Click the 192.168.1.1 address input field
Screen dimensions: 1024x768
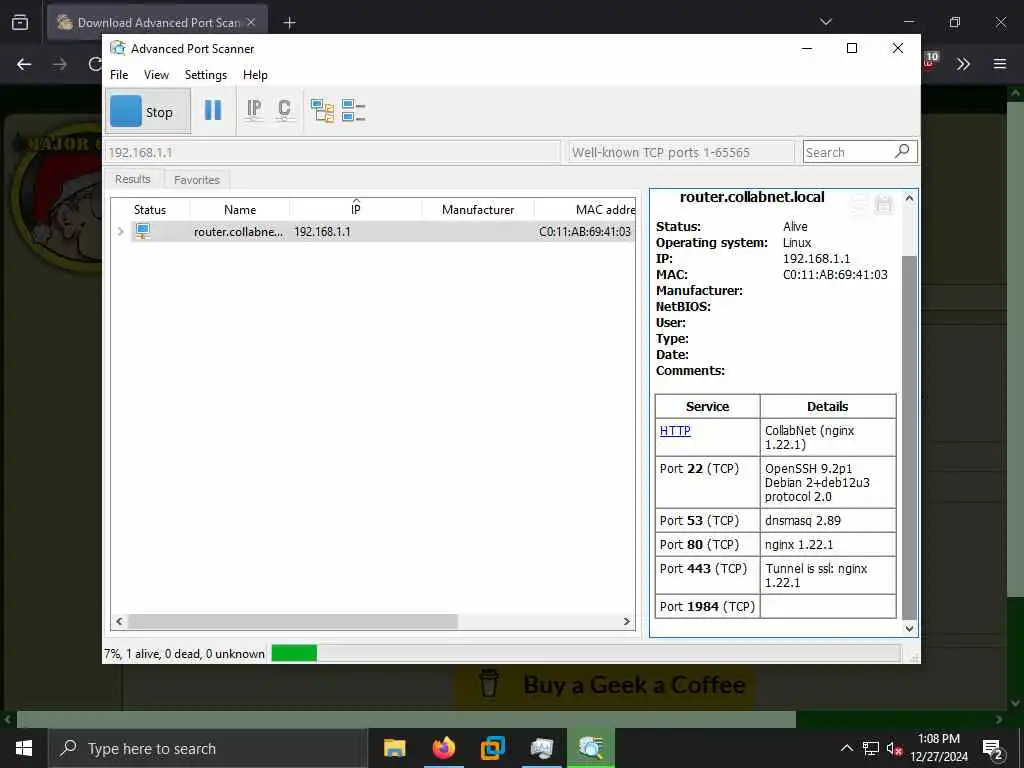(332, 152)
